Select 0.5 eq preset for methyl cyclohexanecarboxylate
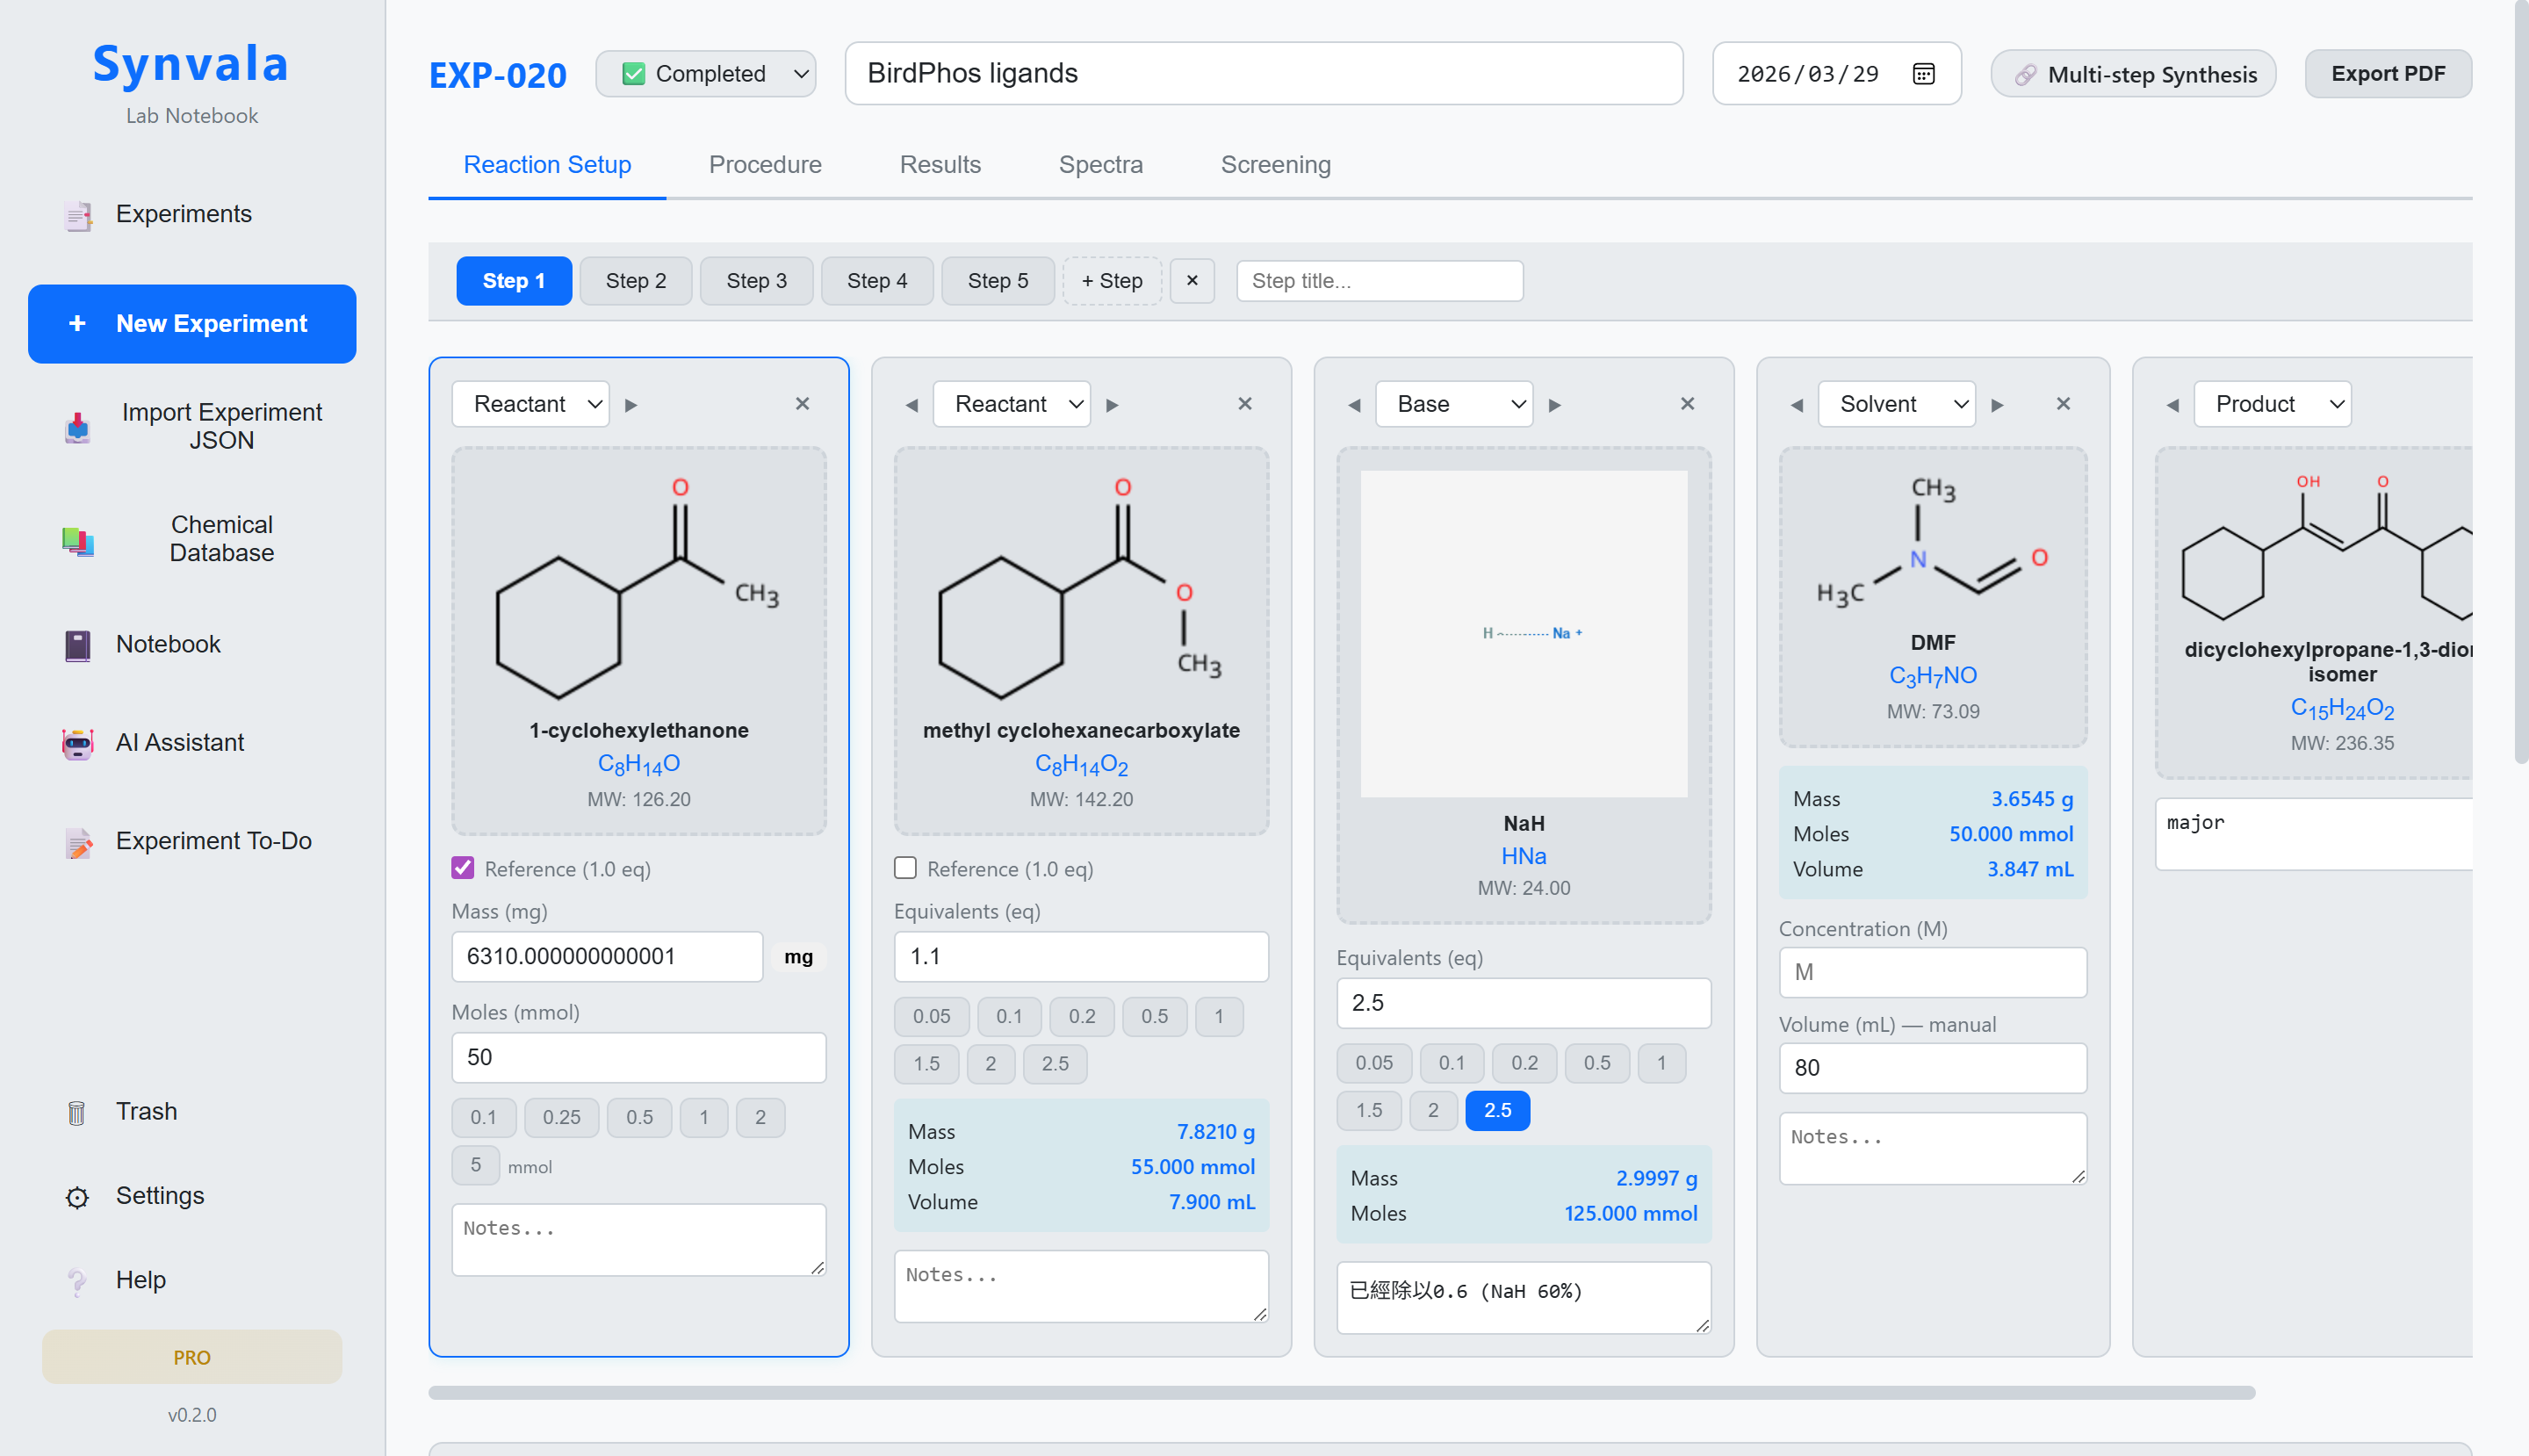The width and height of the screenshot is (2529, 1456). tap(1154, 1017)
